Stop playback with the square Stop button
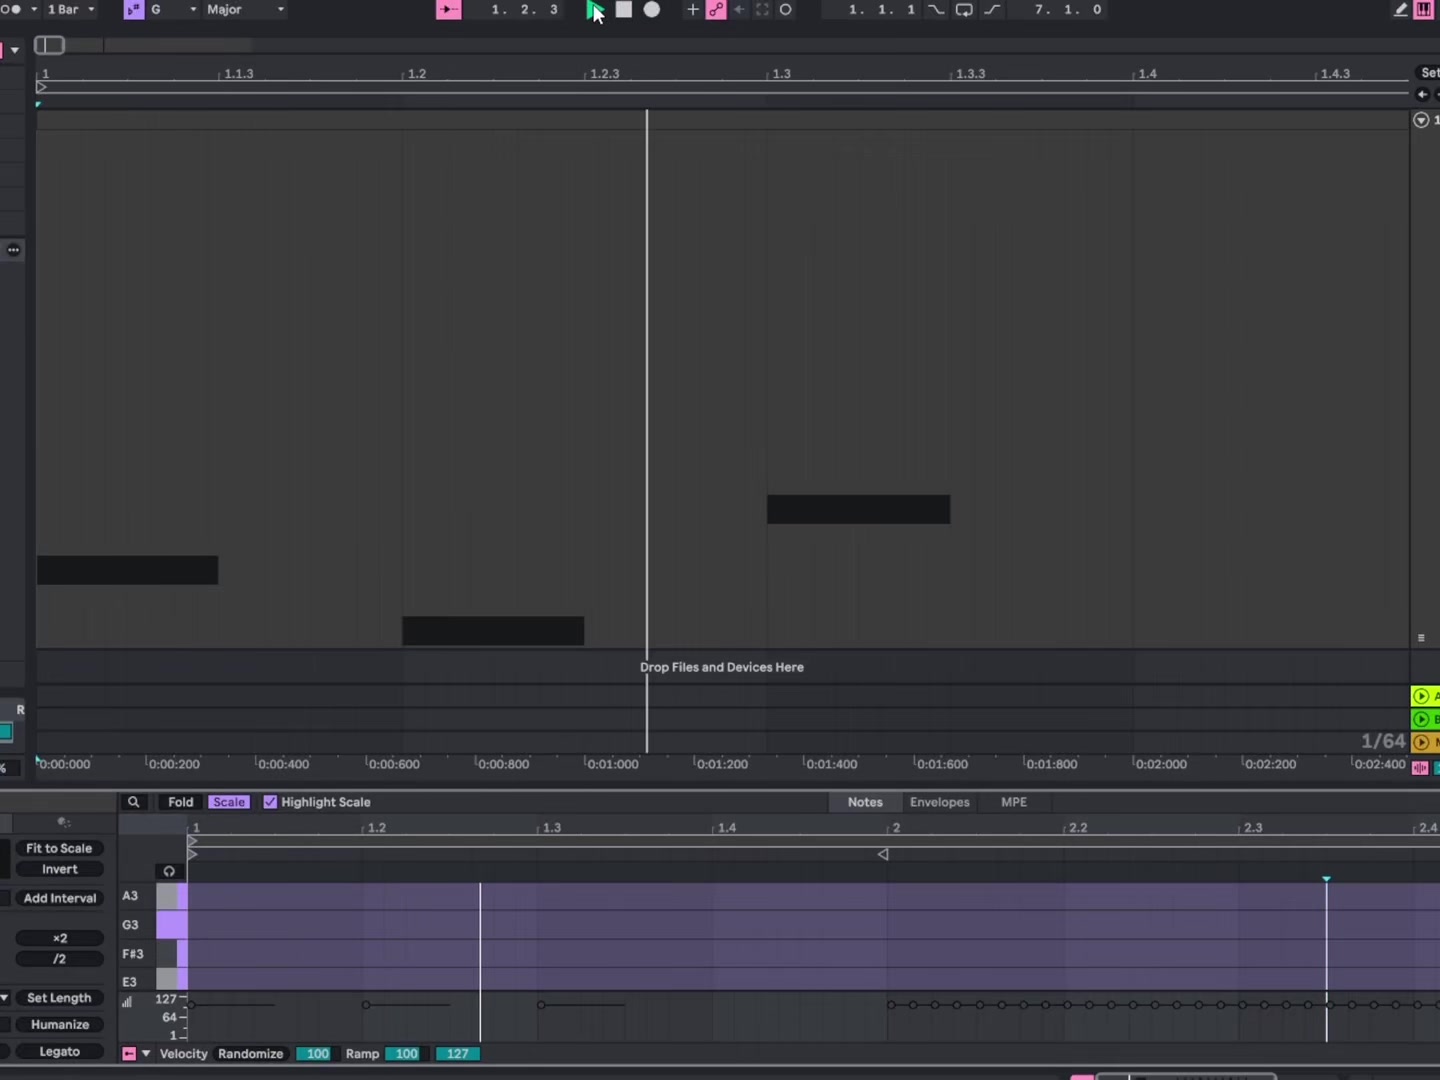1440x1080 pixels. point(624,10)
